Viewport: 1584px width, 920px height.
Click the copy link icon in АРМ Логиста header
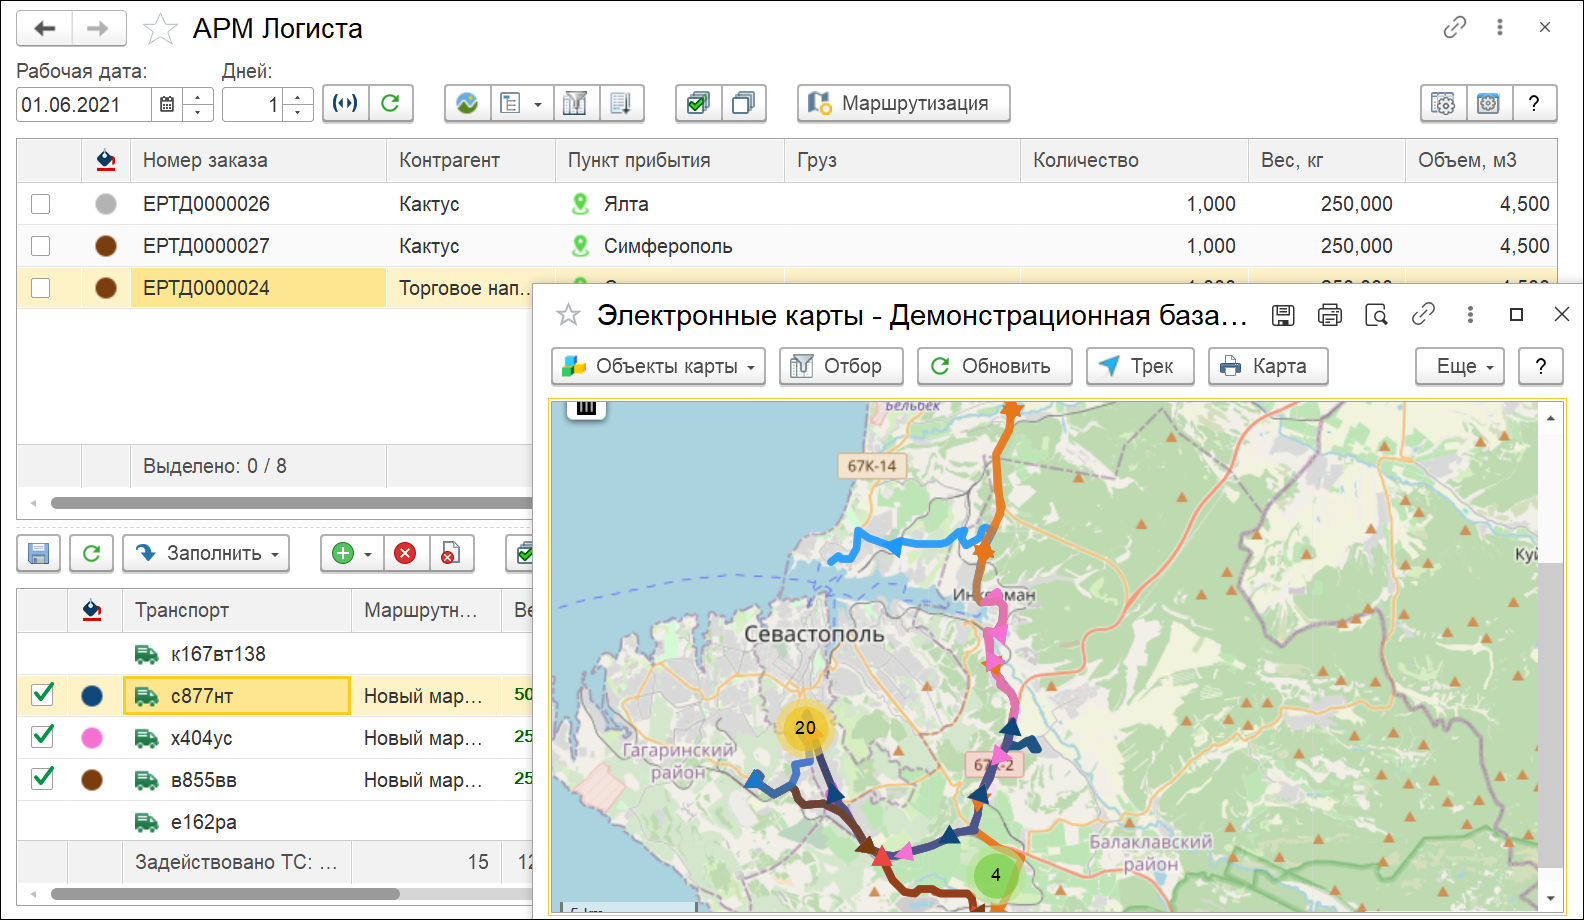[1454, 28]
